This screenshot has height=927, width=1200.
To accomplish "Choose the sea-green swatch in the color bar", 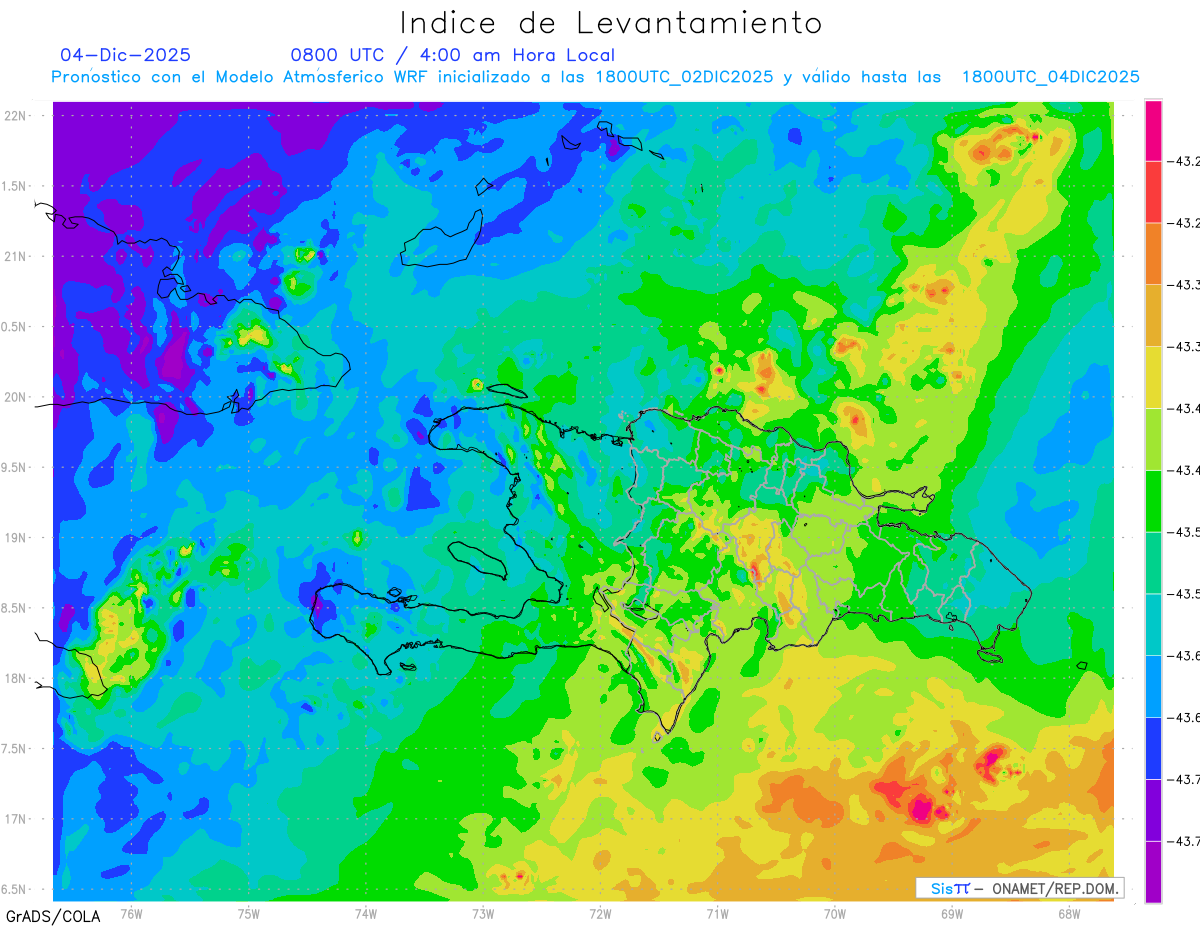I will pyautogui.click(x=1153, y=563).
